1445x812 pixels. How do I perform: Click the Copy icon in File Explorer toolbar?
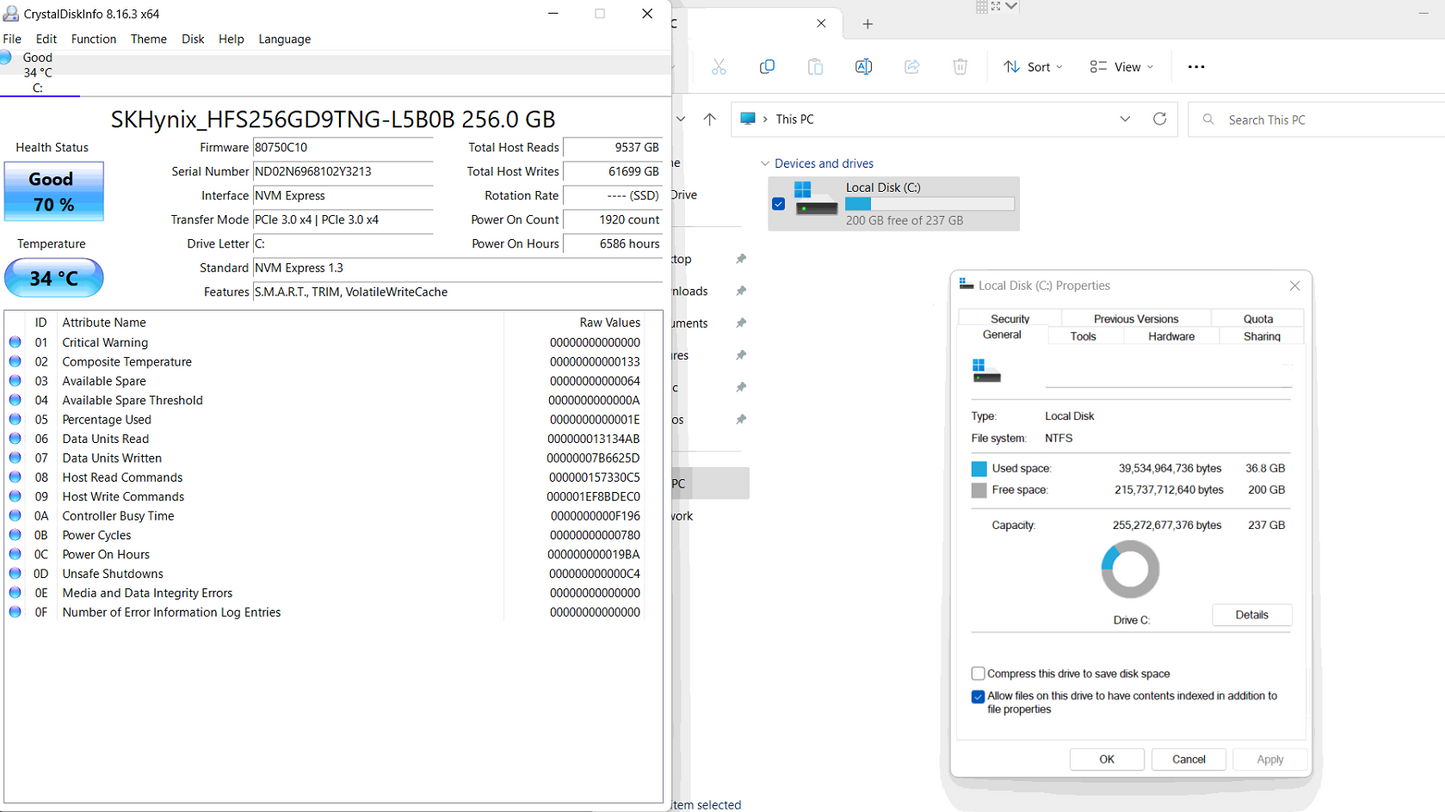coord(767,67)
